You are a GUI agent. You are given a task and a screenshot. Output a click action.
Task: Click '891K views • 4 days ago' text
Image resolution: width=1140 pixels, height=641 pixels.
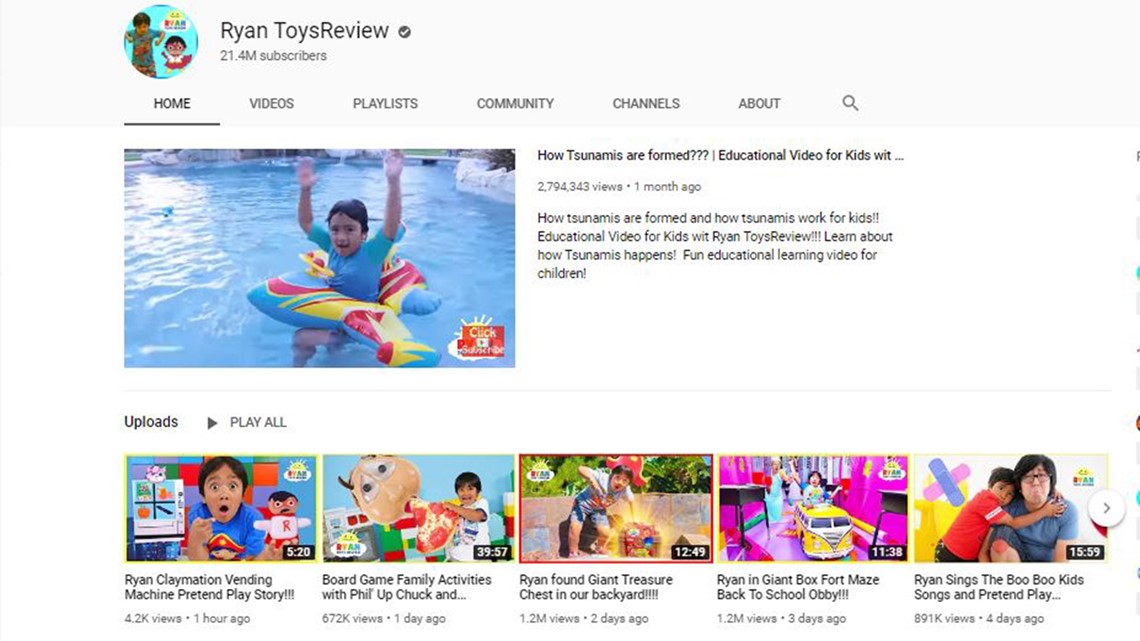coord(979,618)
